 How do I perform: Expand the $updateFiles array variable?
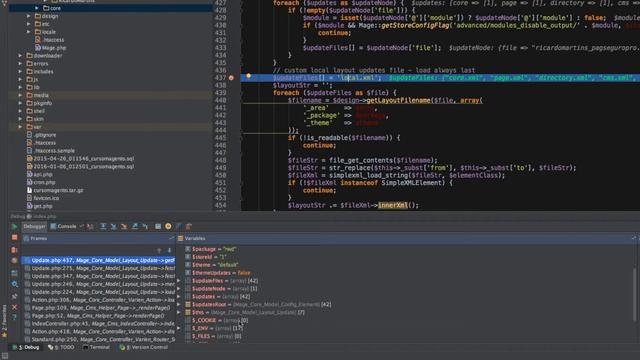(179, 281)
